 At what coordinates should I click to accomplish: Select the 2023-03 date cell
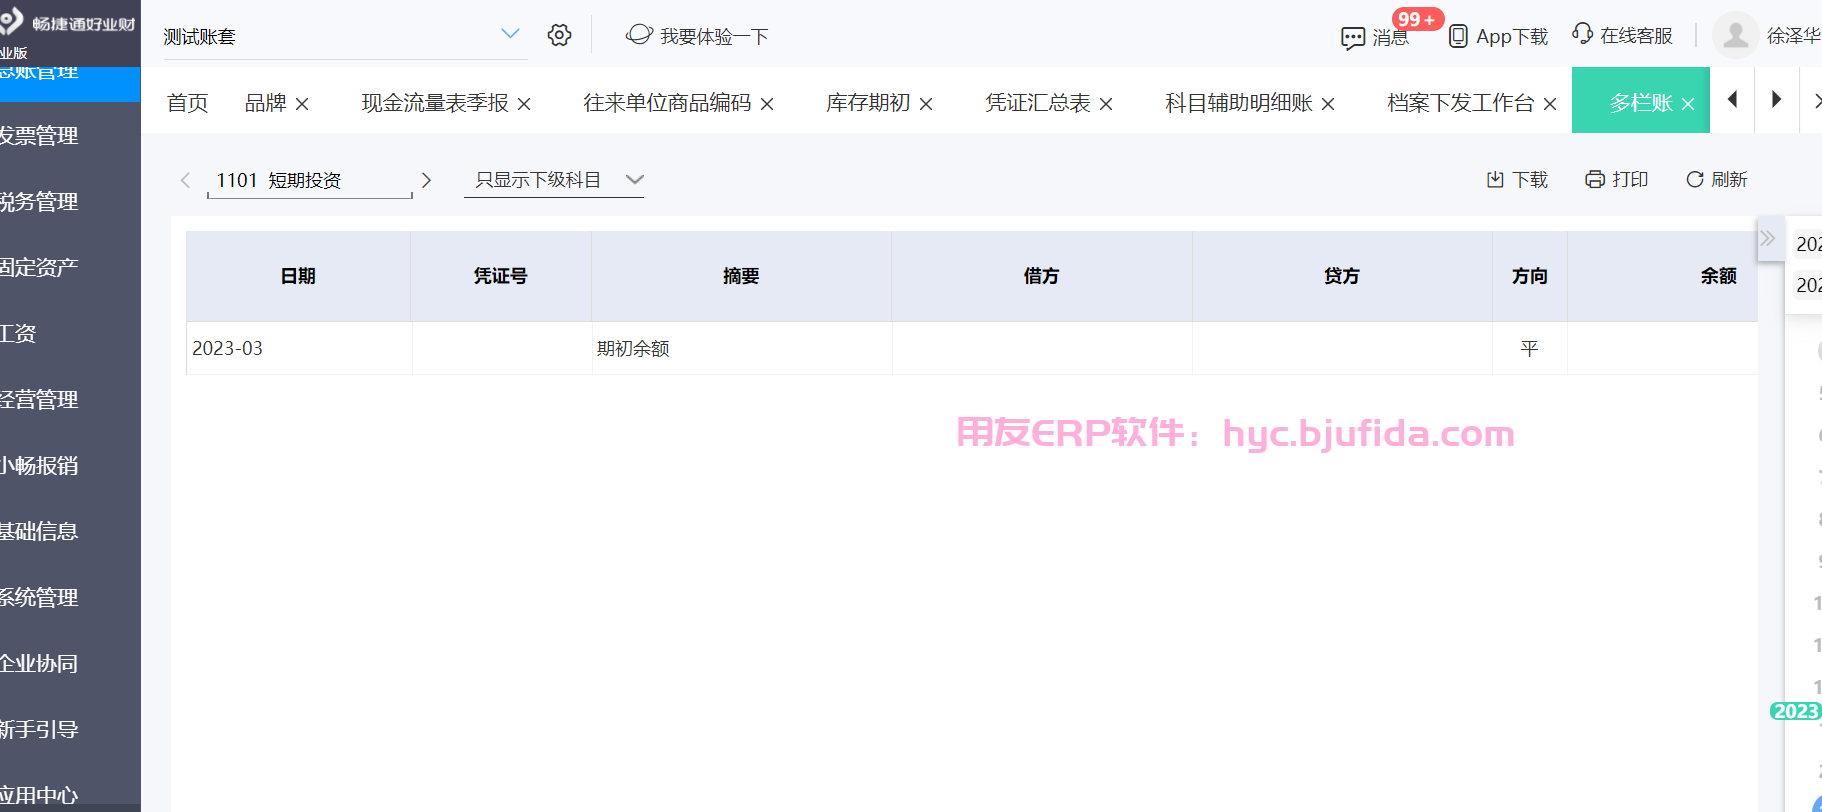(x=299, y=348)
